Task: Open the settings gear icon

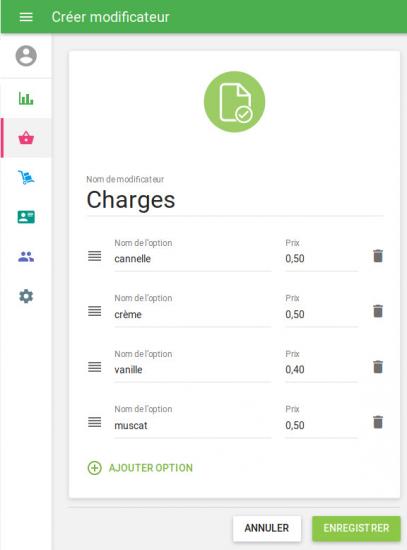Action: tap(26, 296)
